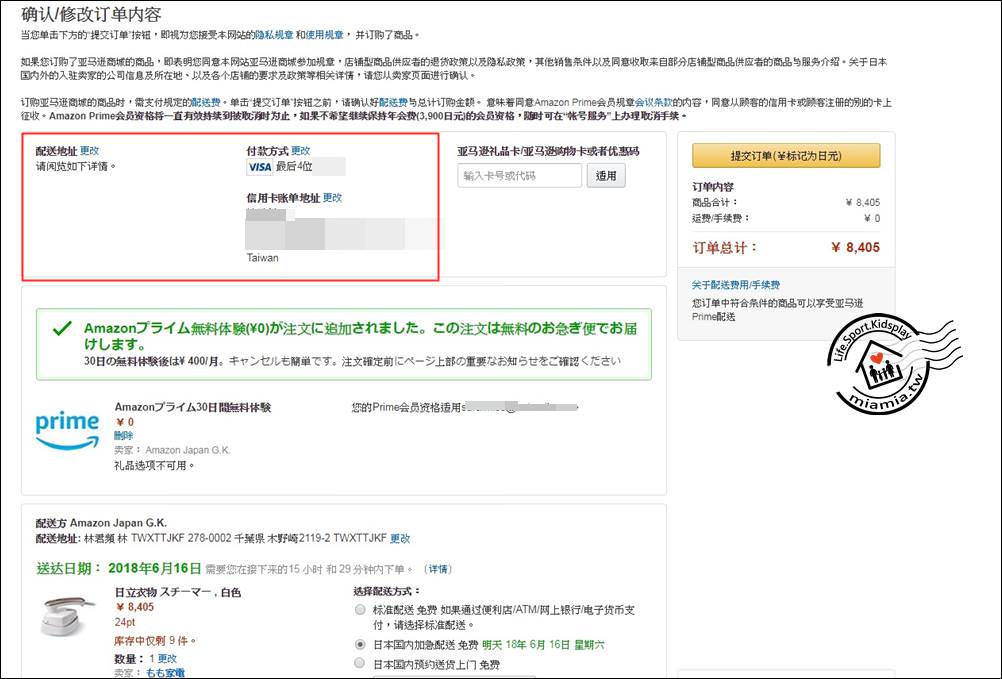Change the item quantity (数量 更改)
The height and width of the screenshot is (679, 1002).
[x=167, y=659]
